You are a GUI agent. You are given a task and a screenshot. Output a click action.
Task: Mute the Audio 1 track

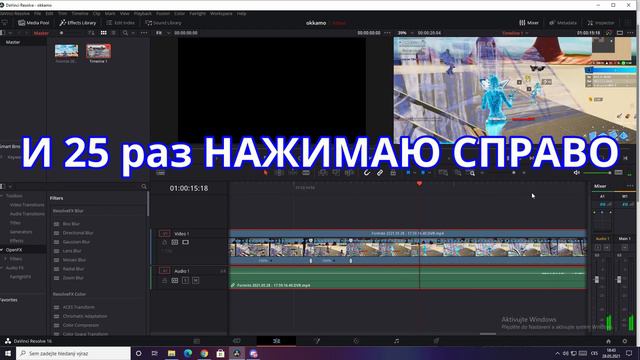(x=196, y=280)
